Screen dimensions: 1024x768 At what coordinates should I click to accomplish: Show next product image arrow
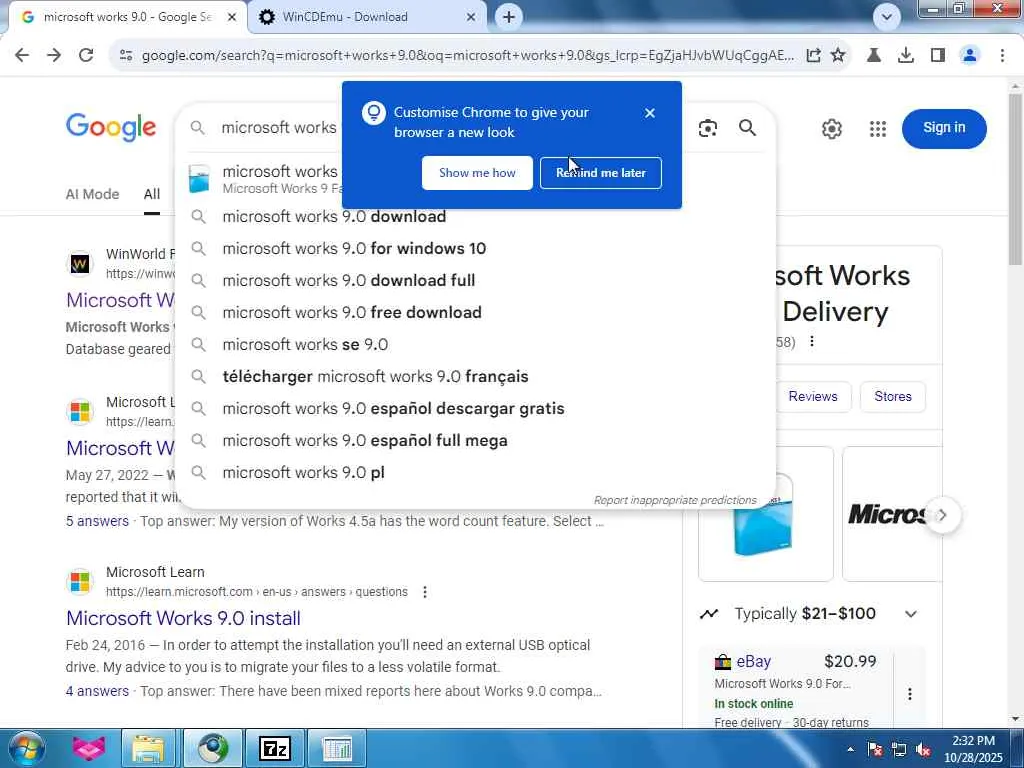click(x=942, y=515)
